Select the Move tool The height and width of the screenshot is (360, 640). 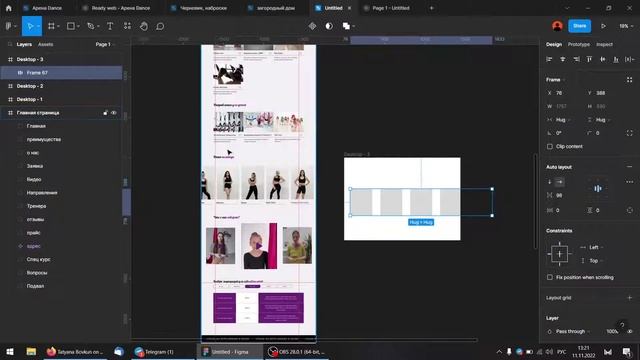pos(29,26)
